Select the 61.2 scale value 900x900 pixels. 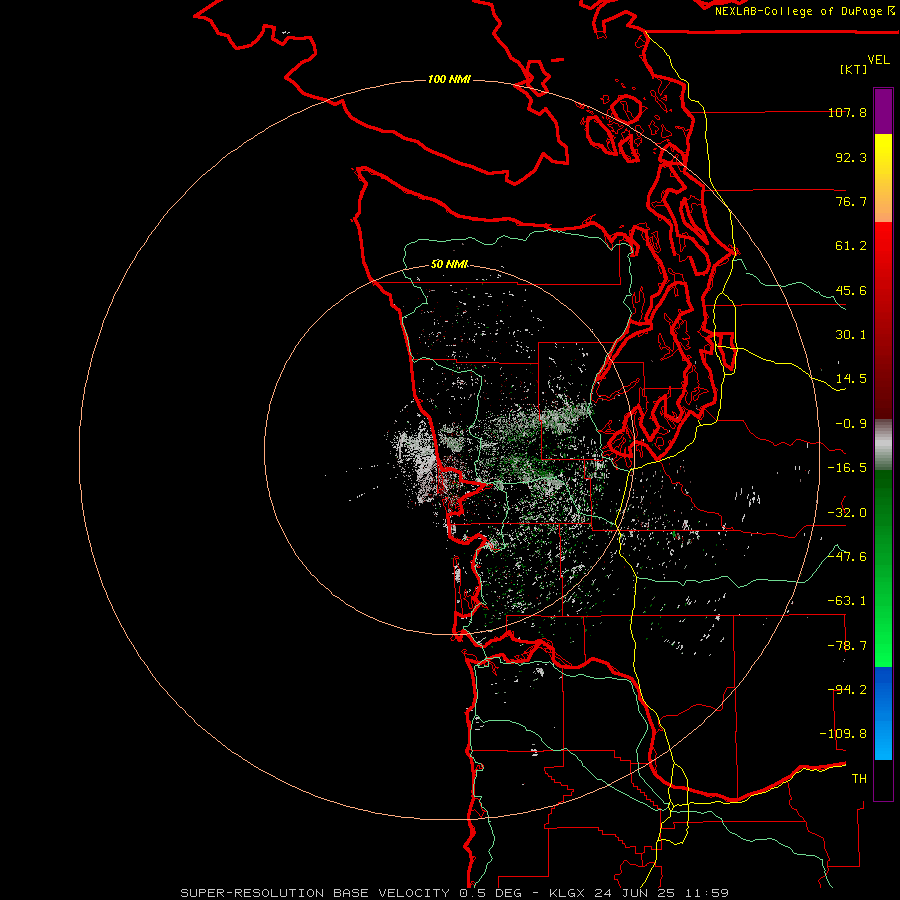(x=851, y=246)
